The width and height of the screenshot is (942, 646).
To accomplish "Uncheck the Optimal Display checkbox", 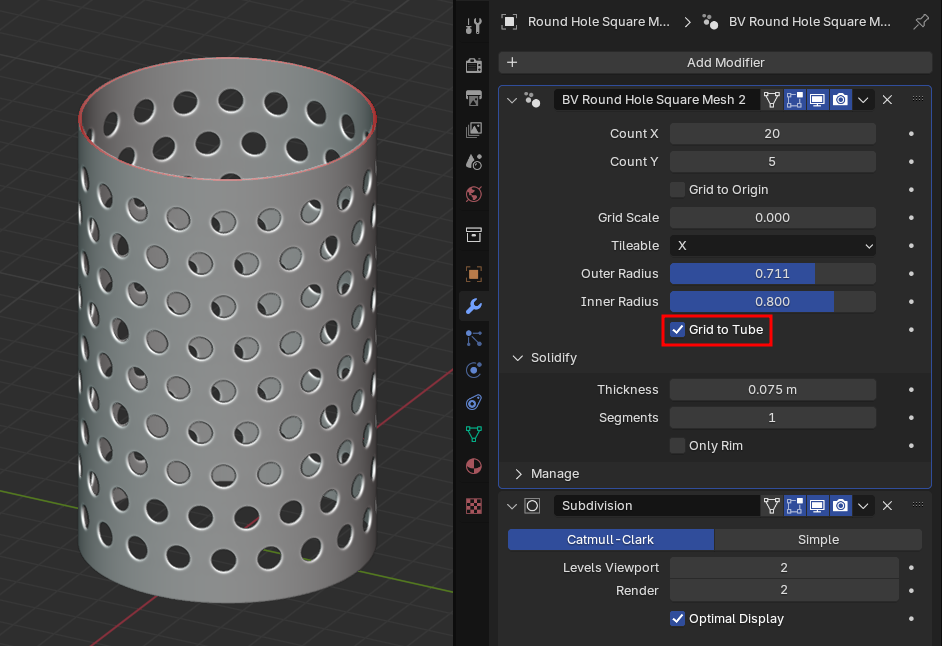I will tap(677, 619).
